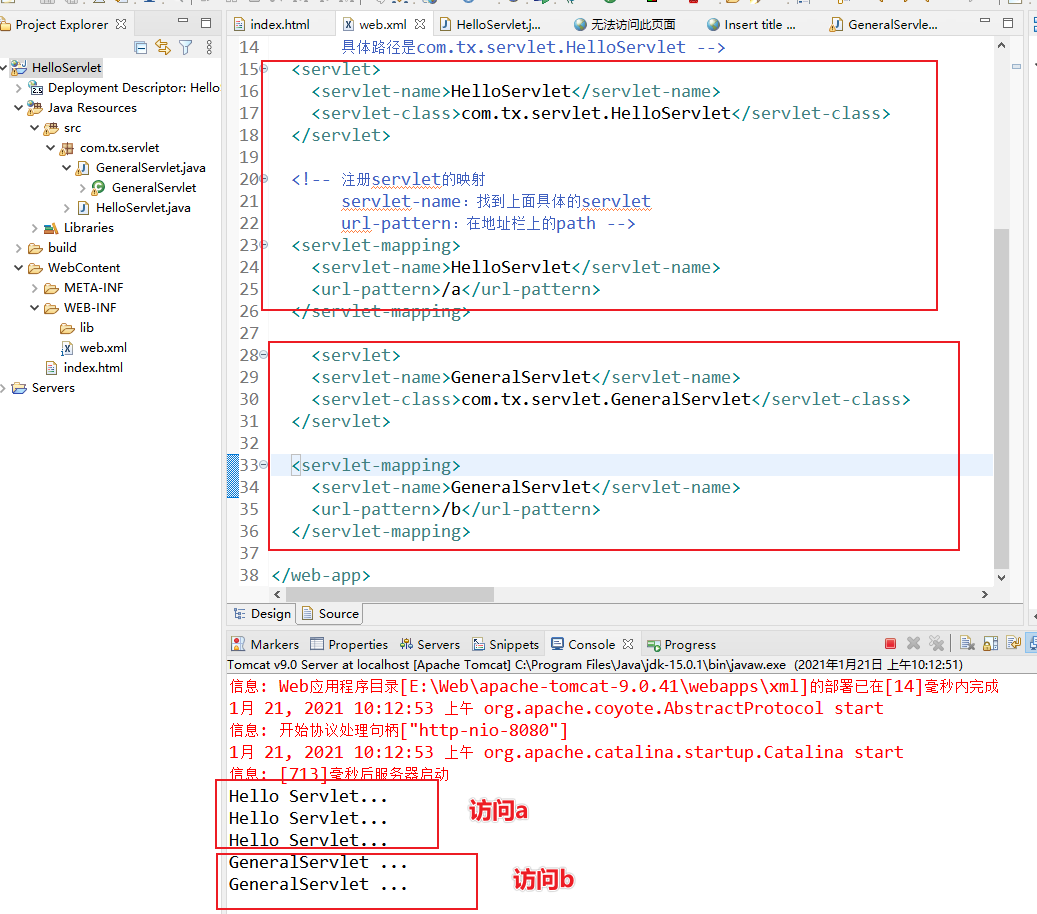Image resolution: width=1037 pixels, height=914 pixels.
Task: Expand the Libraries node
Action: 34,228
